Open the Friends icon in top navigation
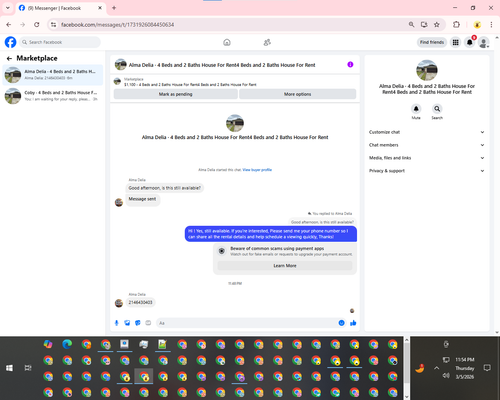 (x=267, y=42)
